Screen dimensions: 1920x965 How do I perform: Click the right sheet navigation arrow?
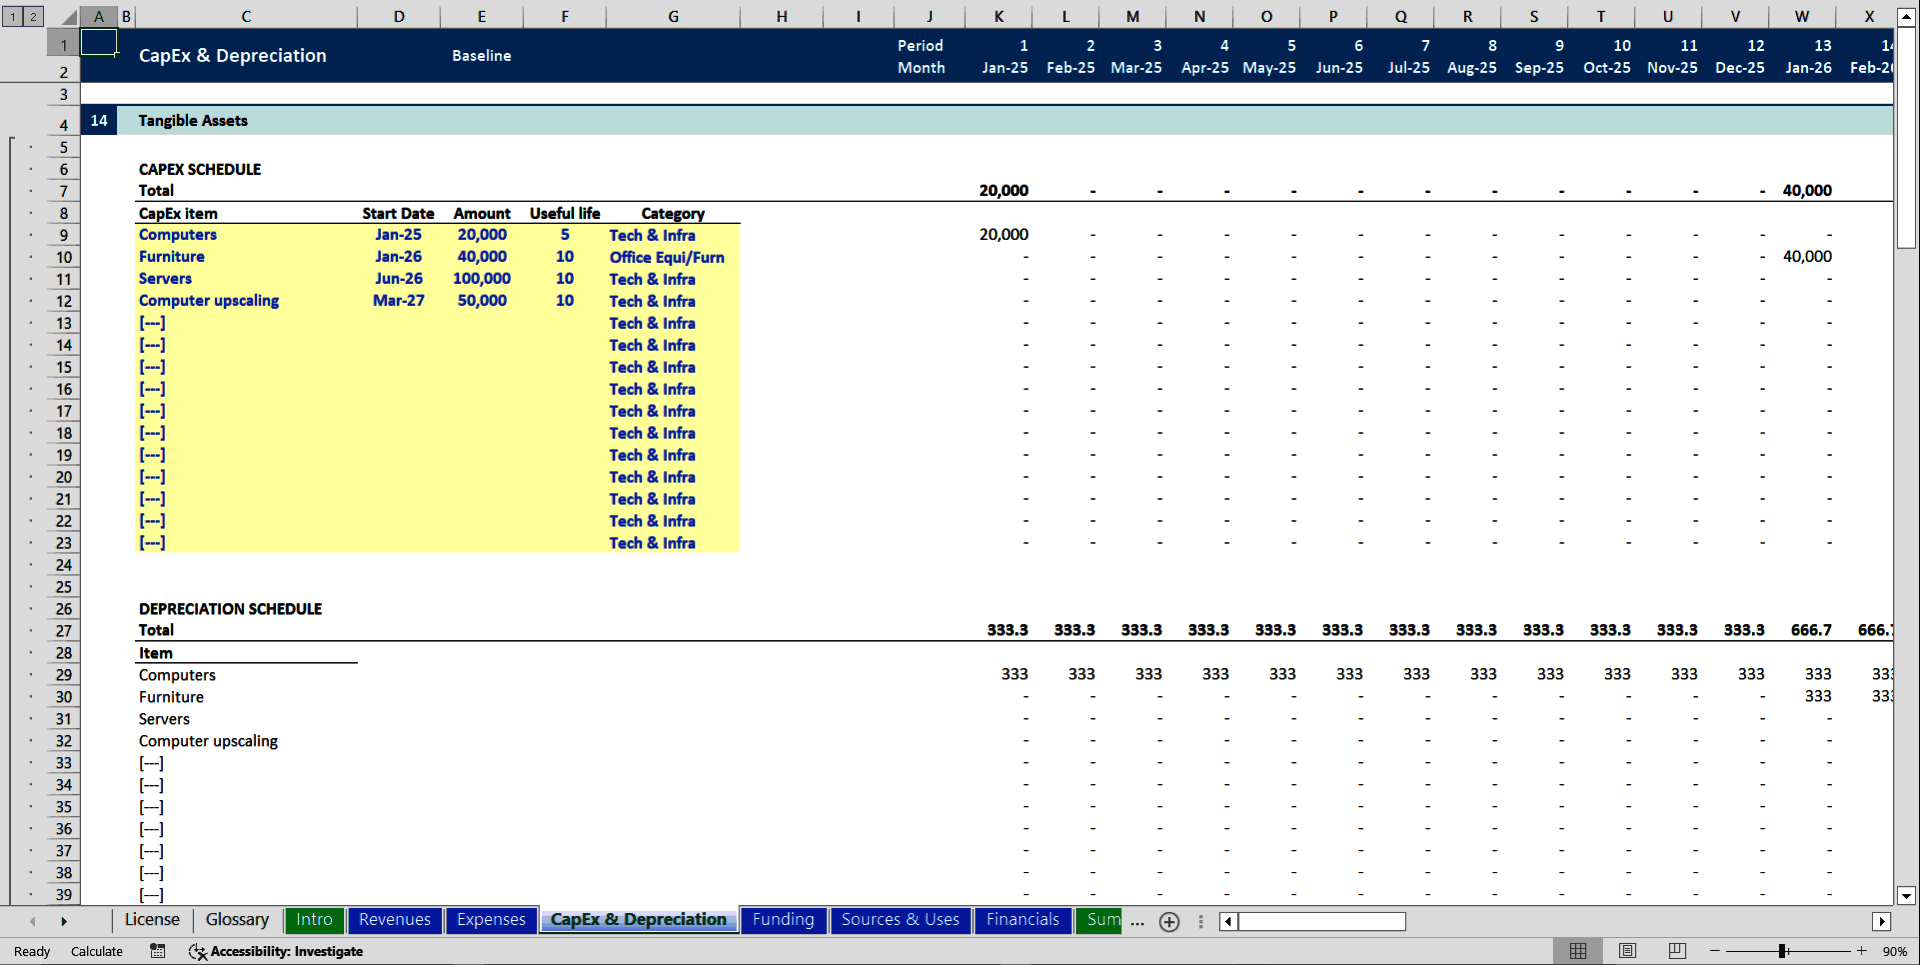pyautogui.click(x=64, y=922)
